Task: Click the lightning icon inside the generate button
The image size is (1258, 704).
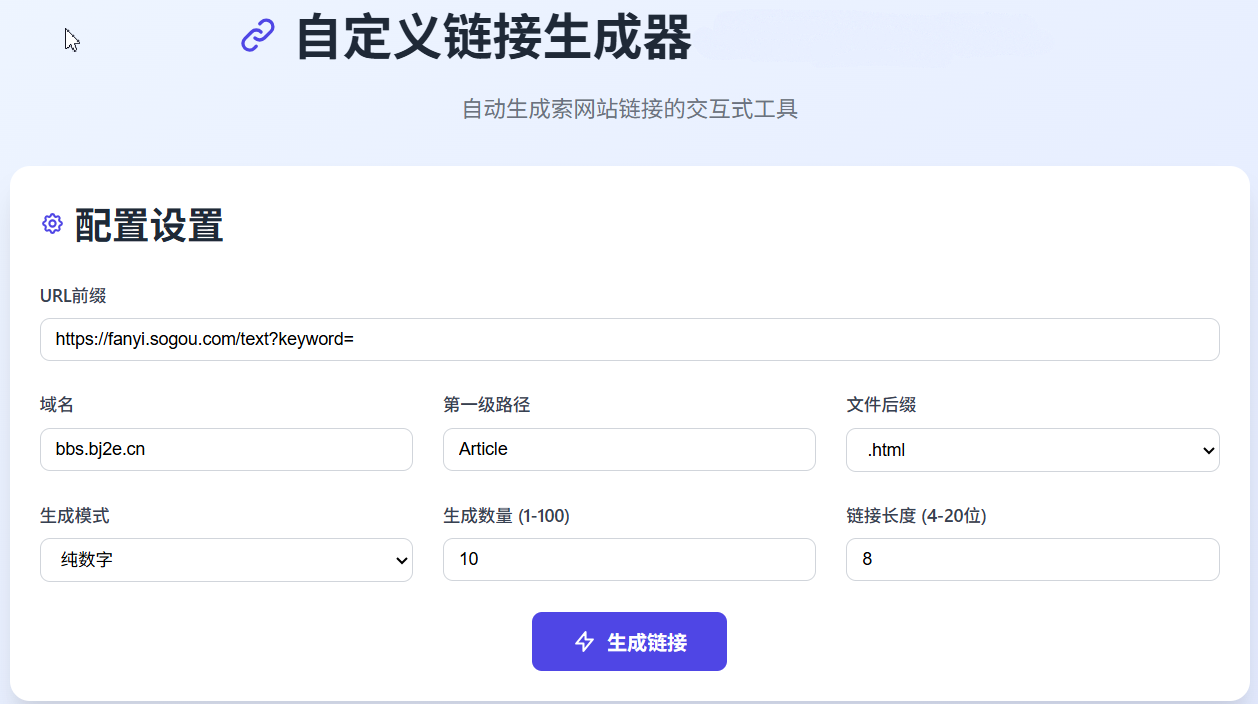Action: tap(584, 641)
